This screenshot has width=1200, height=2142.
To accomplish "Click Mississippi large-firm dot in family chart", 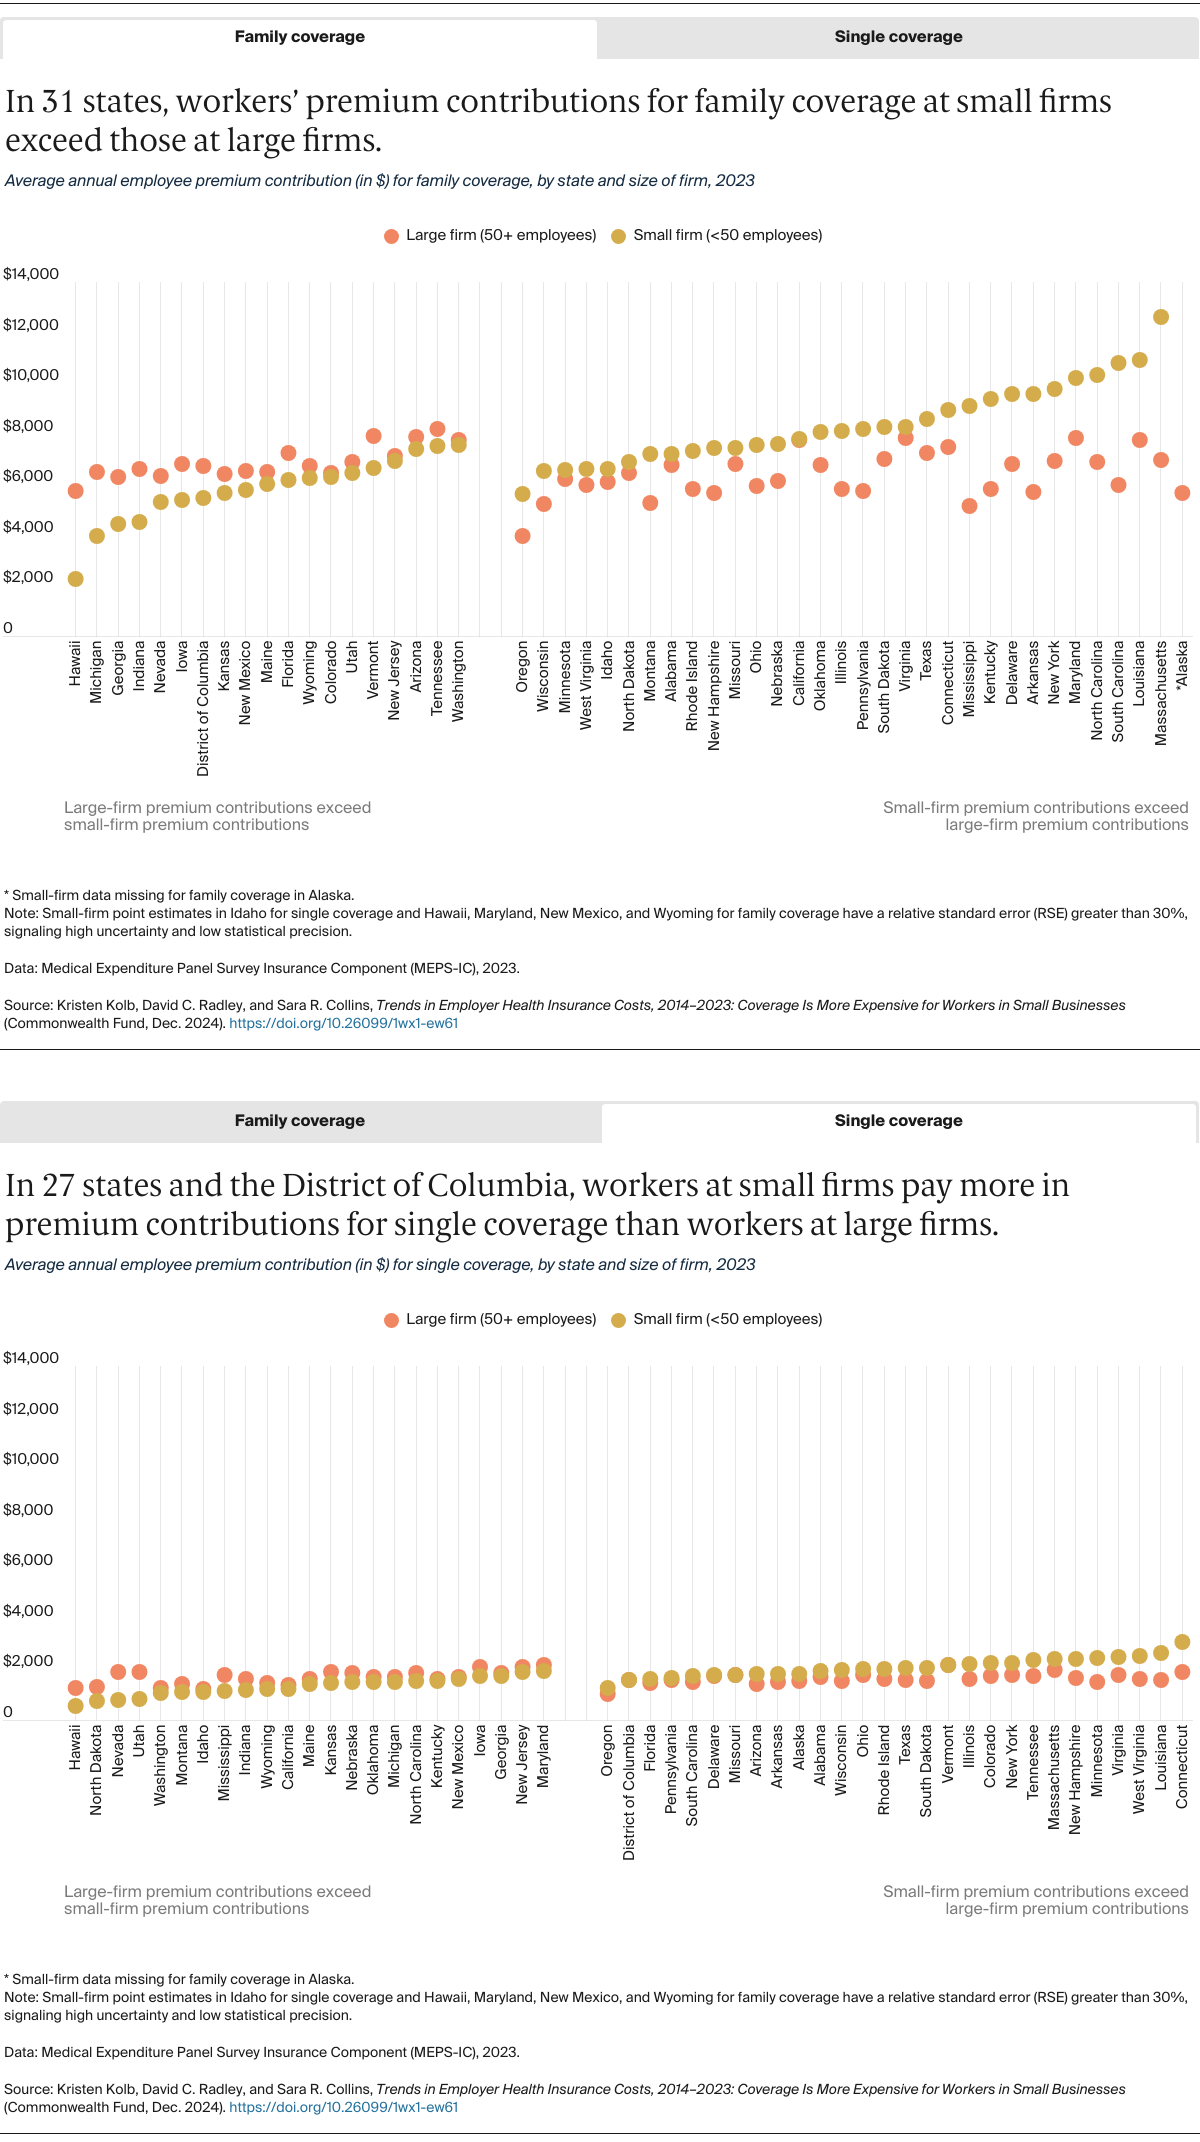I will click(x=969, y=506).
